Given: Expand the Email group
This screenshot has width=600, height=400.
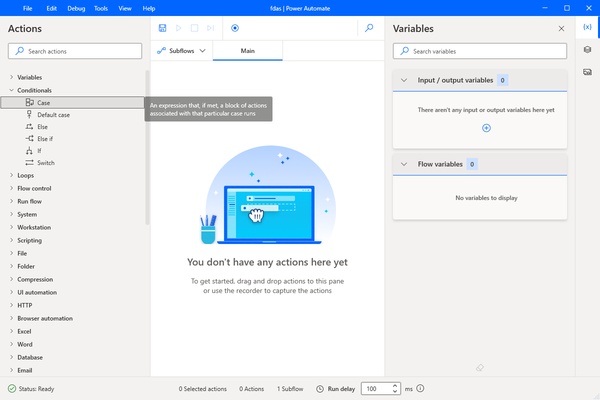Looking at the screenshot, I should pos(11,371).
